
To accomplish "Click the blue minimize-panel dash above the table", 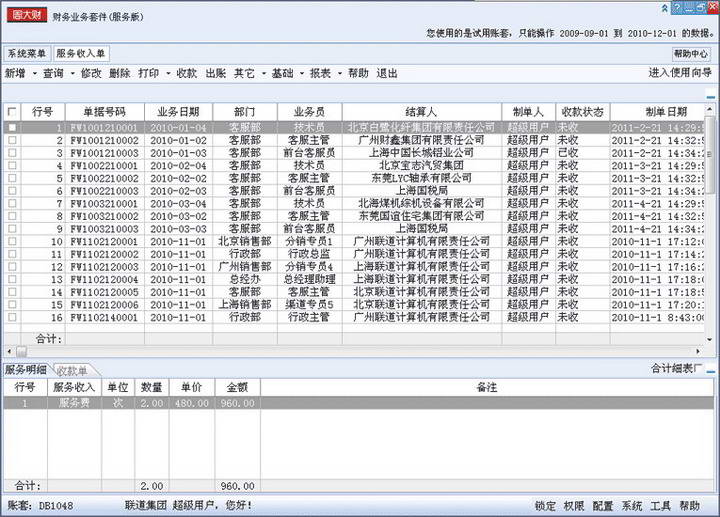I will coord(710,97).
